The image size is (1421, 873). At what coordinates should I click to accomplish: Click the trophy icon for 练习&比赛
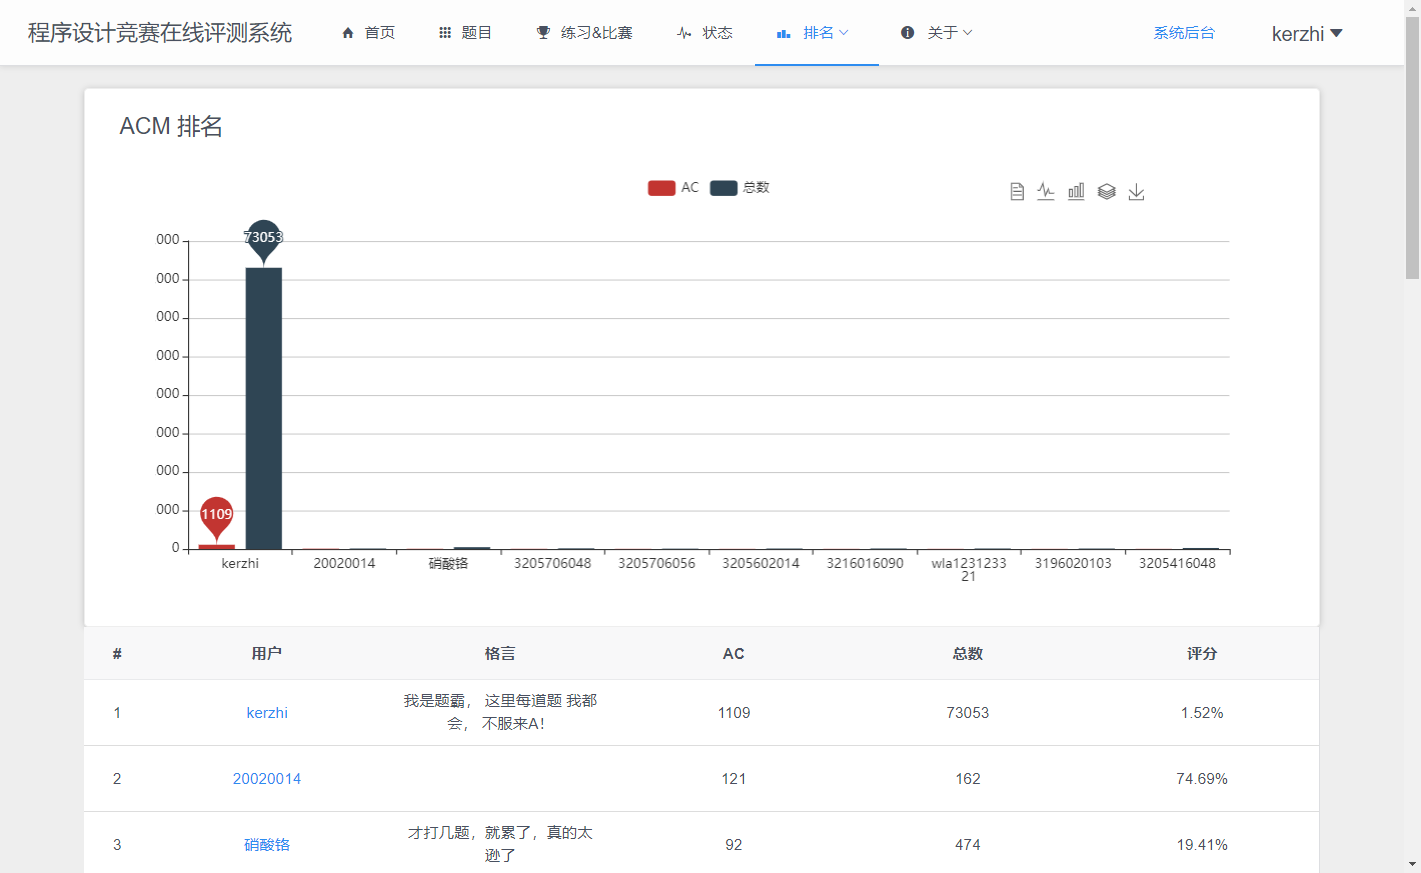pos(543,33)
